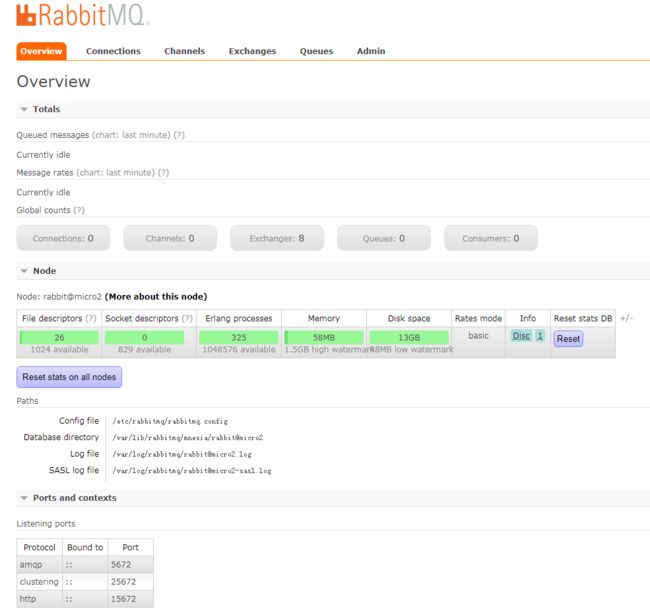Click Reset stats on all nodes
Screen dimensions: 650x613
69,377
